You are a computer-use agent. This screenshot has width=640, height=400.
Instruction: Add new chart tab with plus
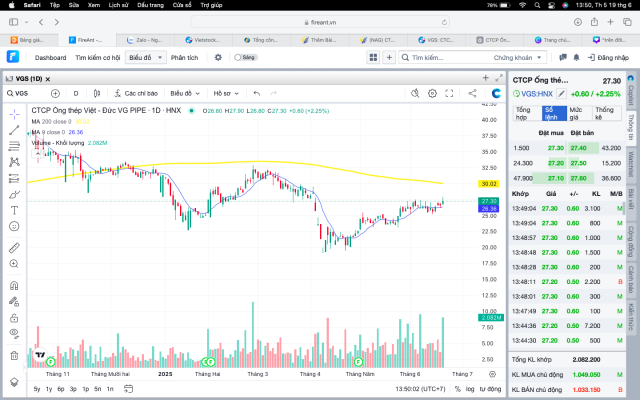point(485,78)
